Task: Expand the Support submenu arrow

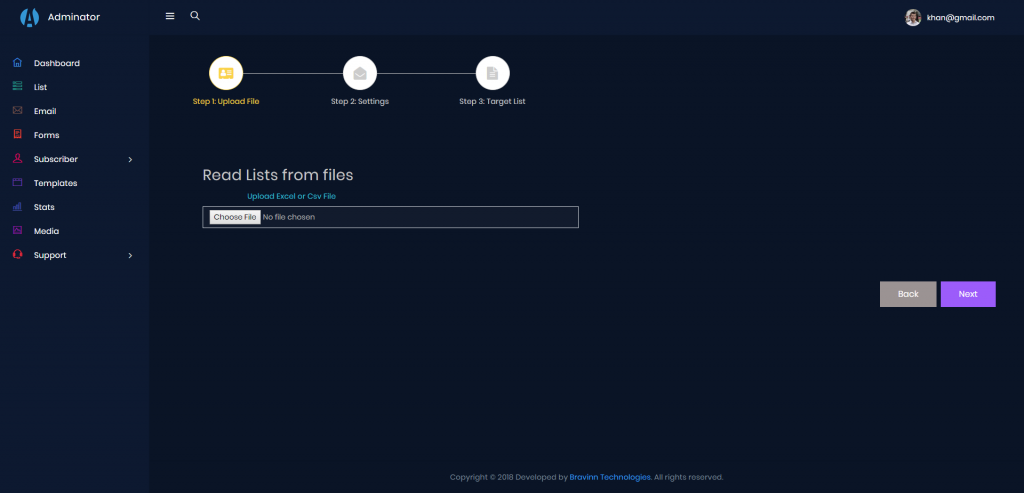Action: pyautogui.click(x=130, y=255)
